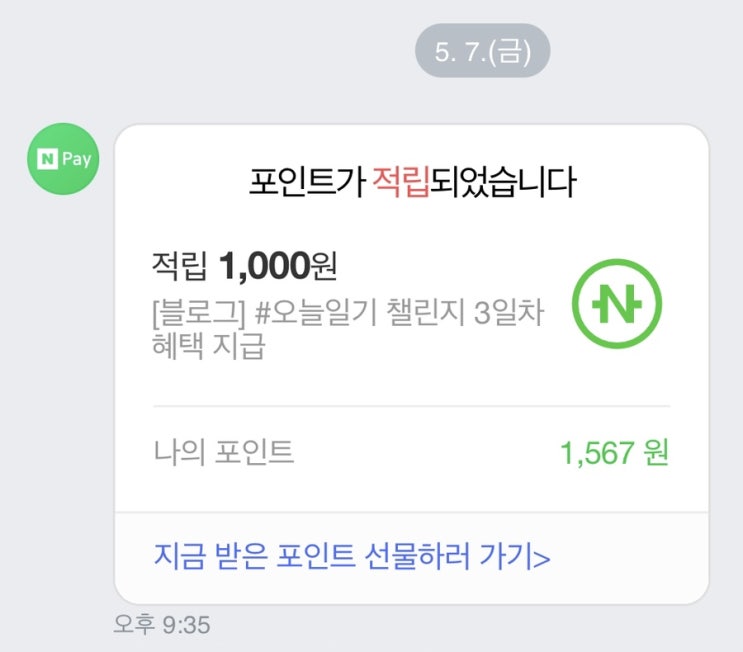
Task: Click the 적립 label before 1,000원
Action: (x=179, y=266)
